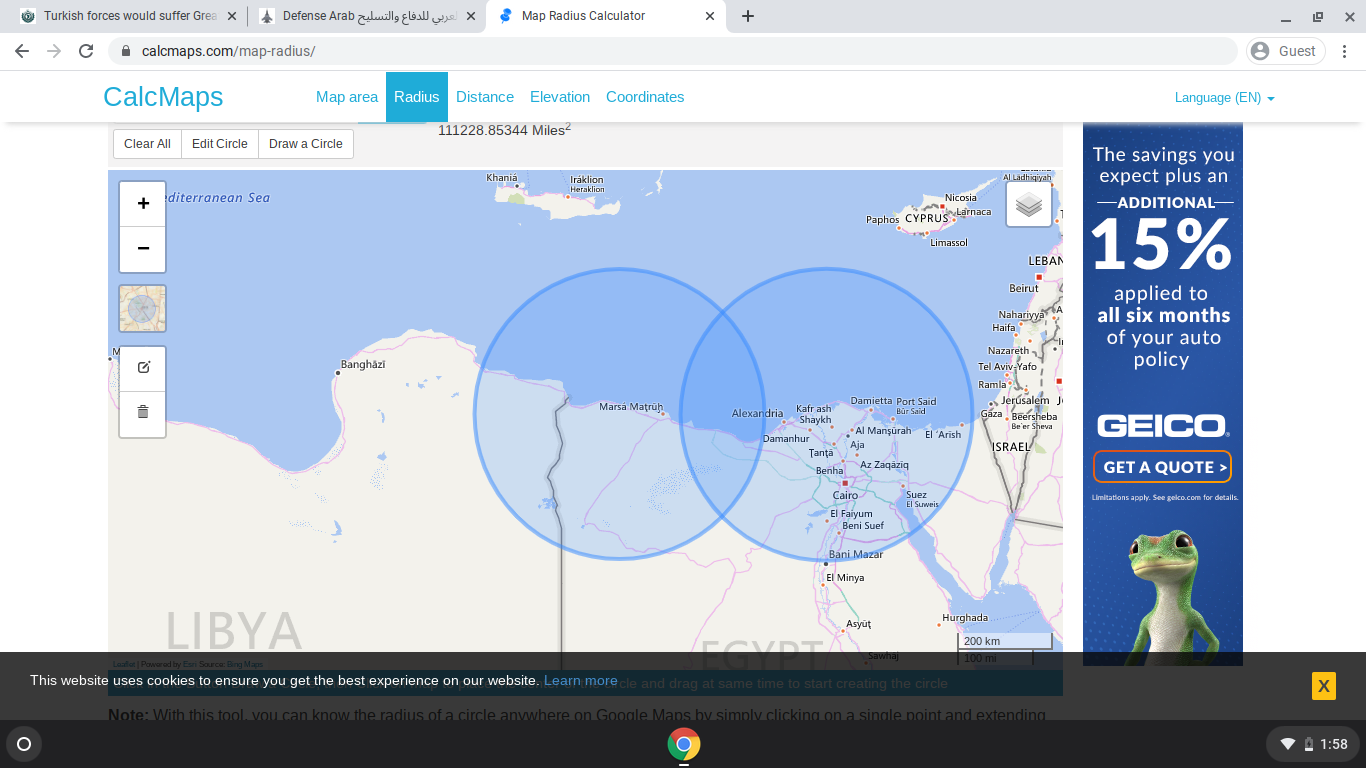The image size is (1366, 768).
Task: Reload the page with refresh icon
Action: (86, 51)
